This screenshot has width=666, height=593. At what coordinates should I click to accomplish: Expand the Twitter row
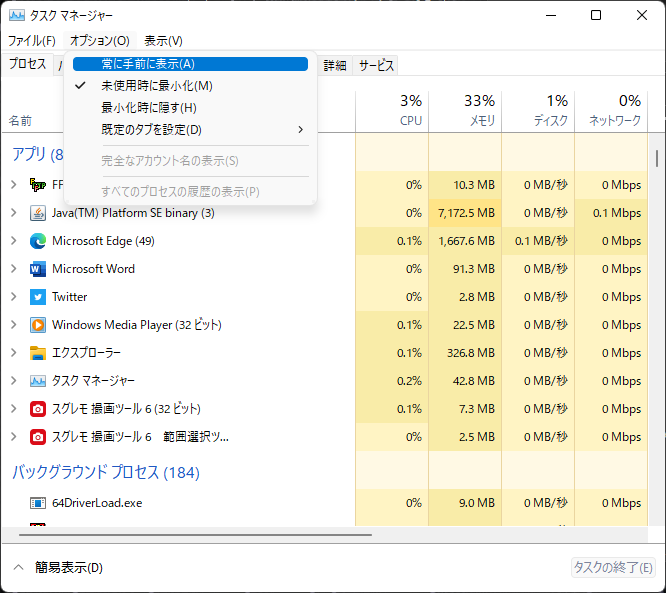(x=14, y=297)
